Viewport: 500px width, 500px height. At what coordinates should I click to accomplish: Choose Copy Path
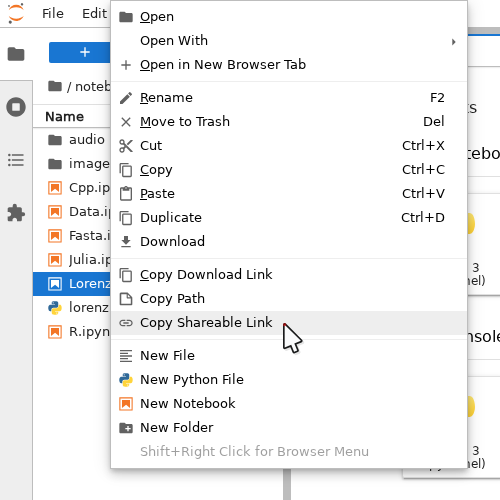click(x=289, y=299)
